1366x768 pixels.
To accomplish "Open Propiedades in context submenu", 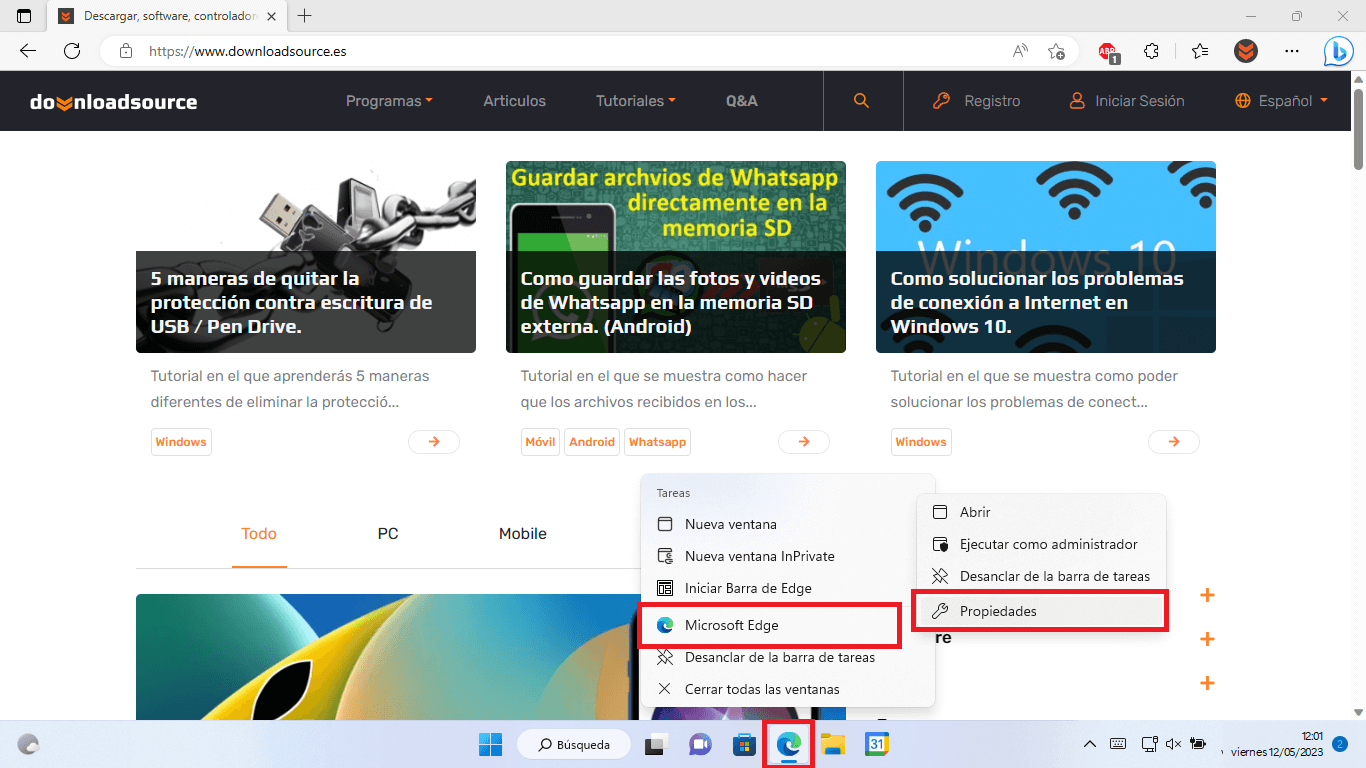I will (x=1039, y=611).
